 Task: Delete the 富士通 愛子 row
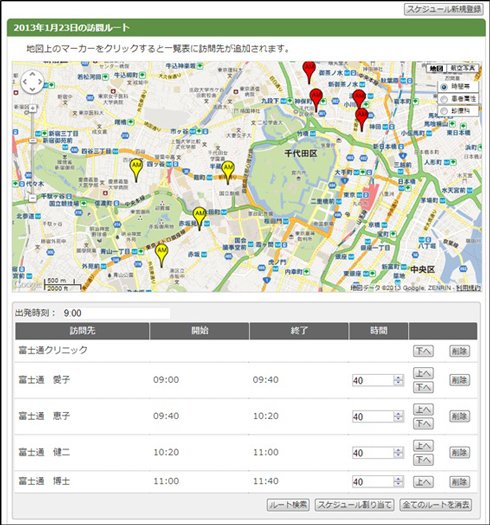[x=459, y=380]
